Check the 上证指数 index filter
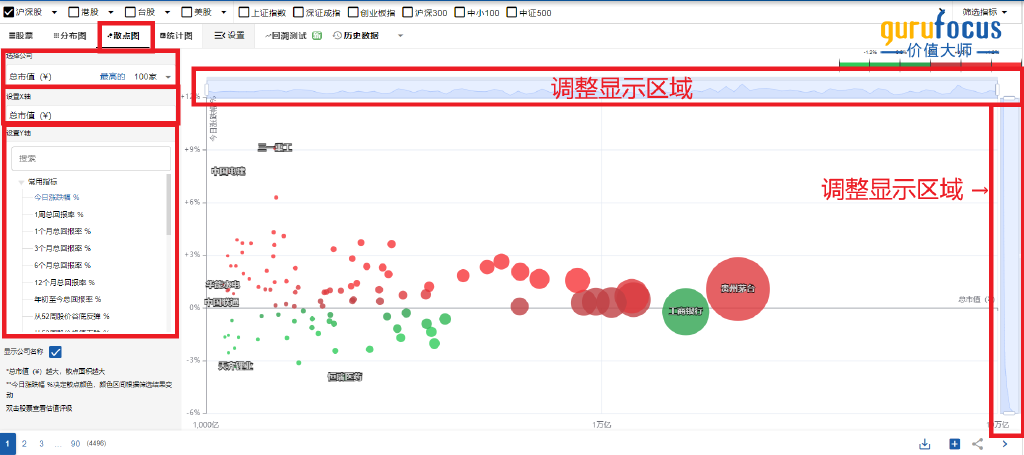Image resolution: width=1024 pixels, height=455 pixels. [244, 12]
